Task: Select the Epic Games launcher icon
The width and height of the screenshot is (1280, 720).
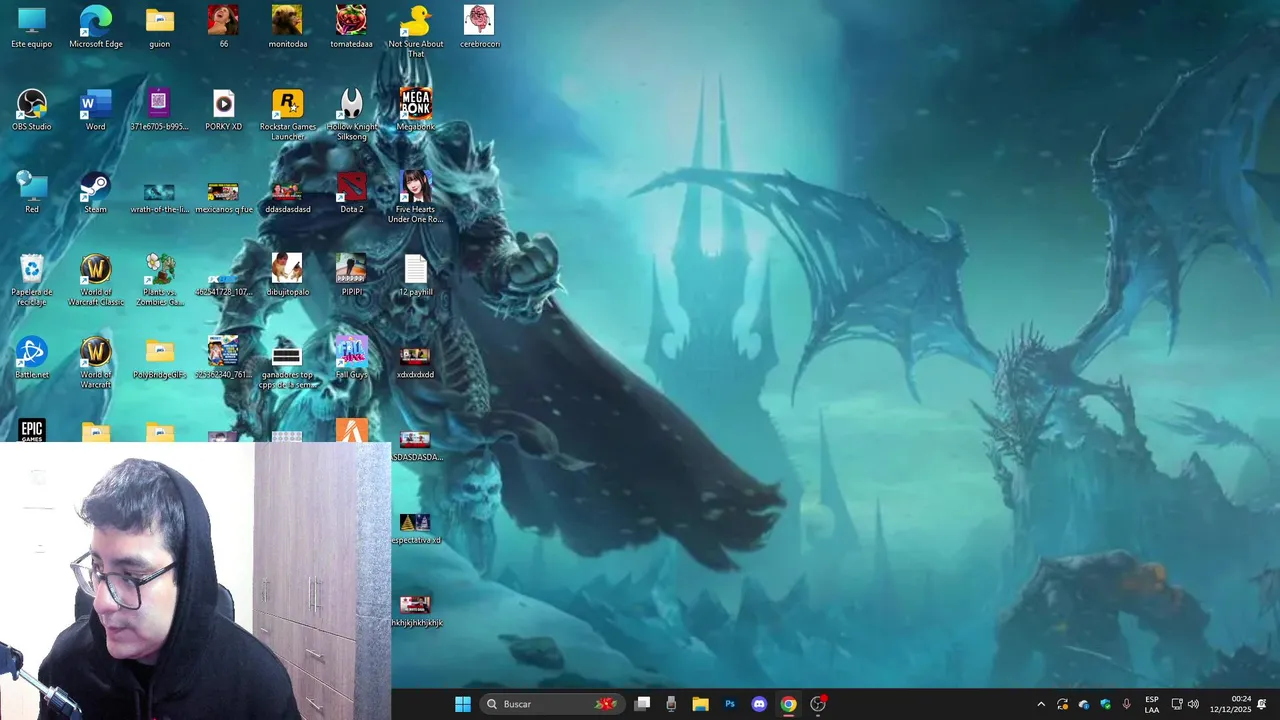Action: [32, 430]
